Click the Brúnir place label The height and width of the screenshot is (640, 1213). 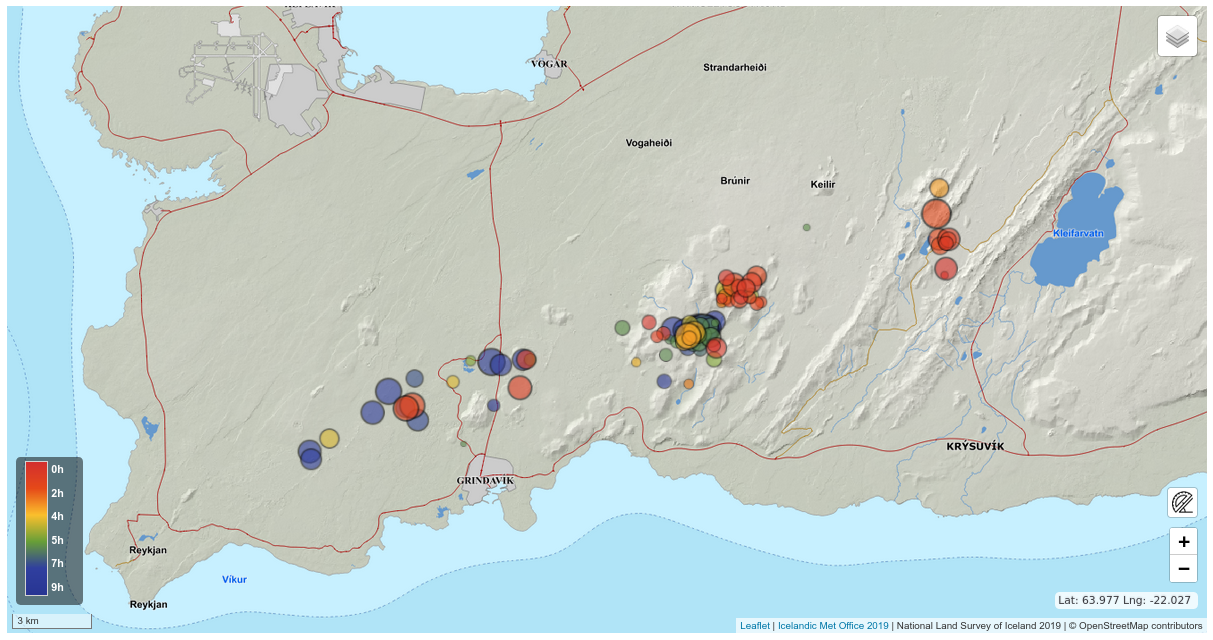[735, 181]
